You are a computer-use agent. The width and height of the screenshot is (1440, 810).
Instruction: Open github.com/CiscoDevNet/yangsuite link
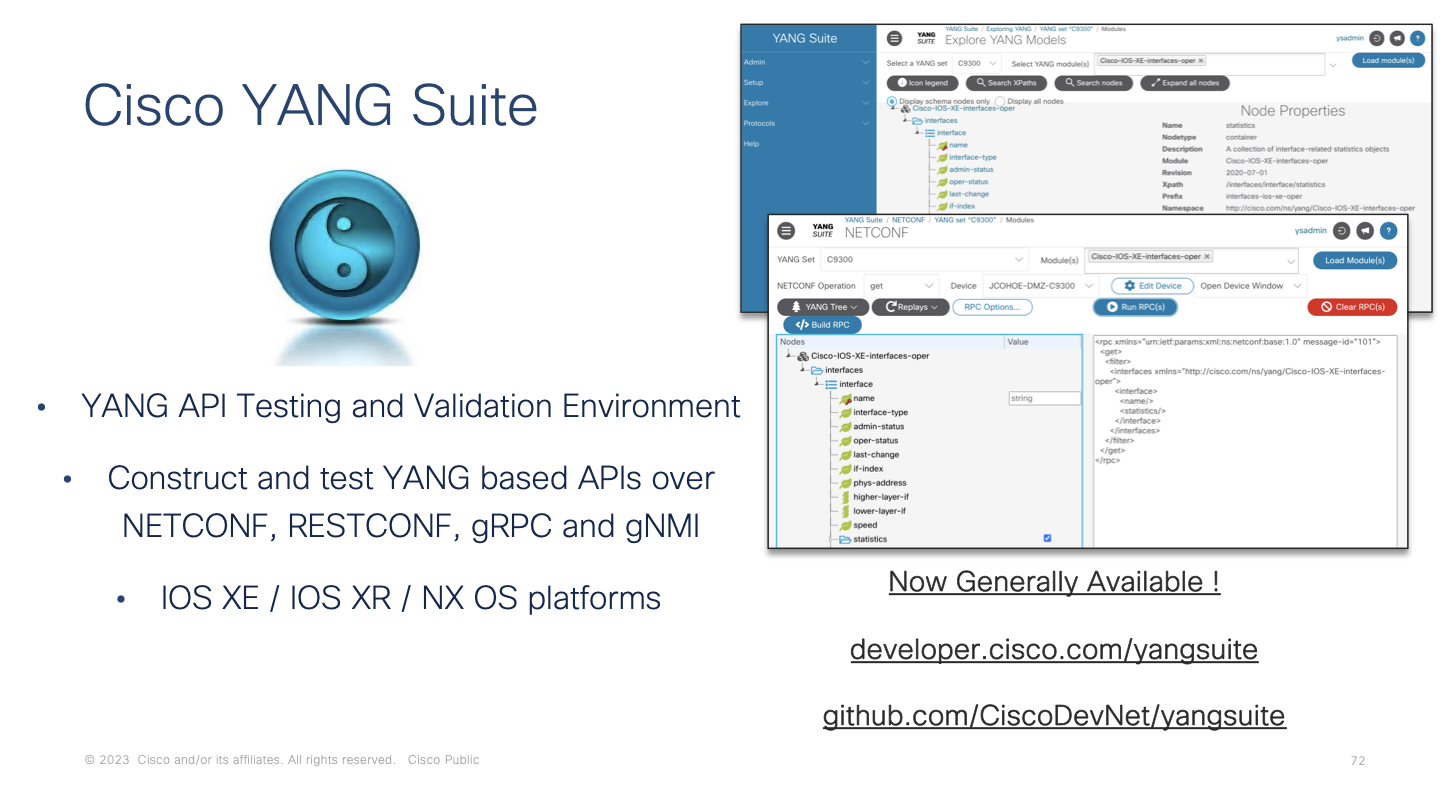click(x=1054, y=716)
